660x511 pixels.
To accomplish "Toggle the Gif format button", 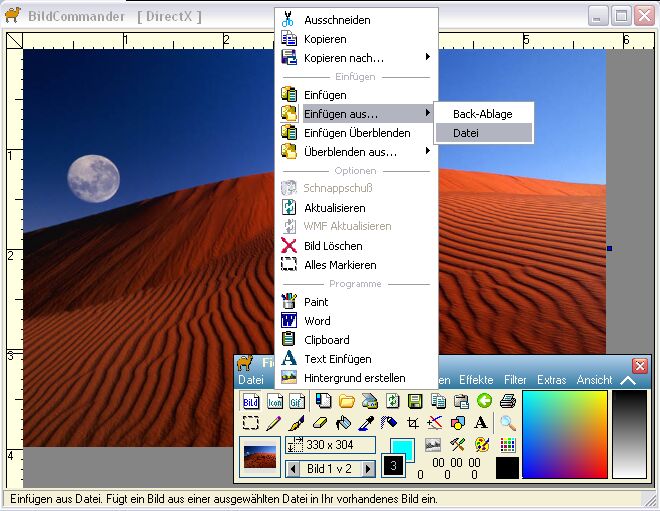I will coord(296,401).
